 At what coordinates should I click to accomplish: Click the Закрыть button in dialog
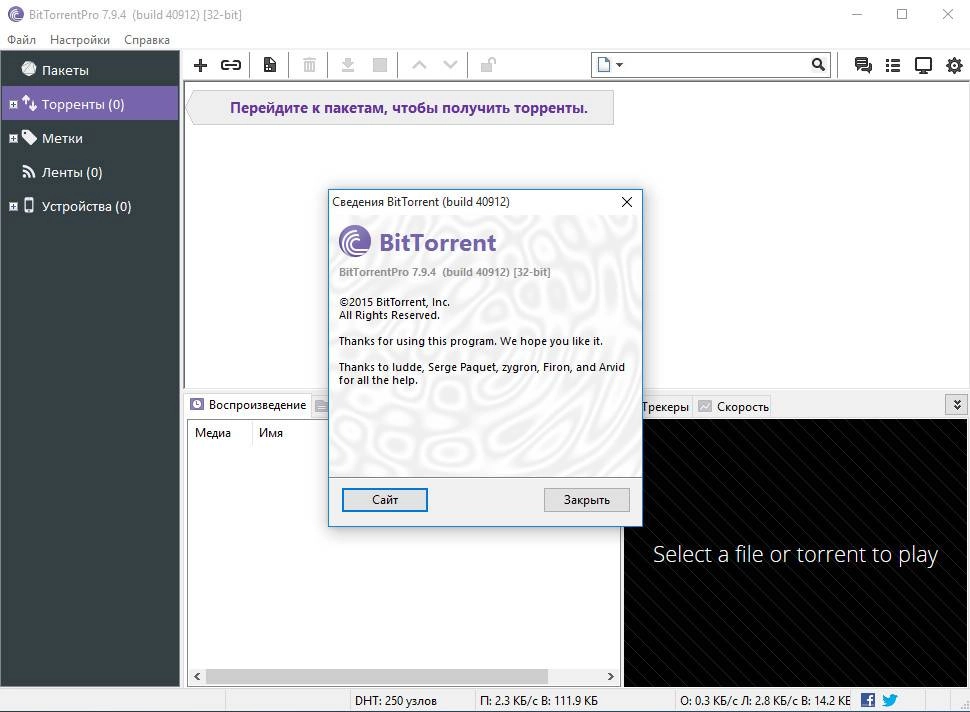click(586, 500)
